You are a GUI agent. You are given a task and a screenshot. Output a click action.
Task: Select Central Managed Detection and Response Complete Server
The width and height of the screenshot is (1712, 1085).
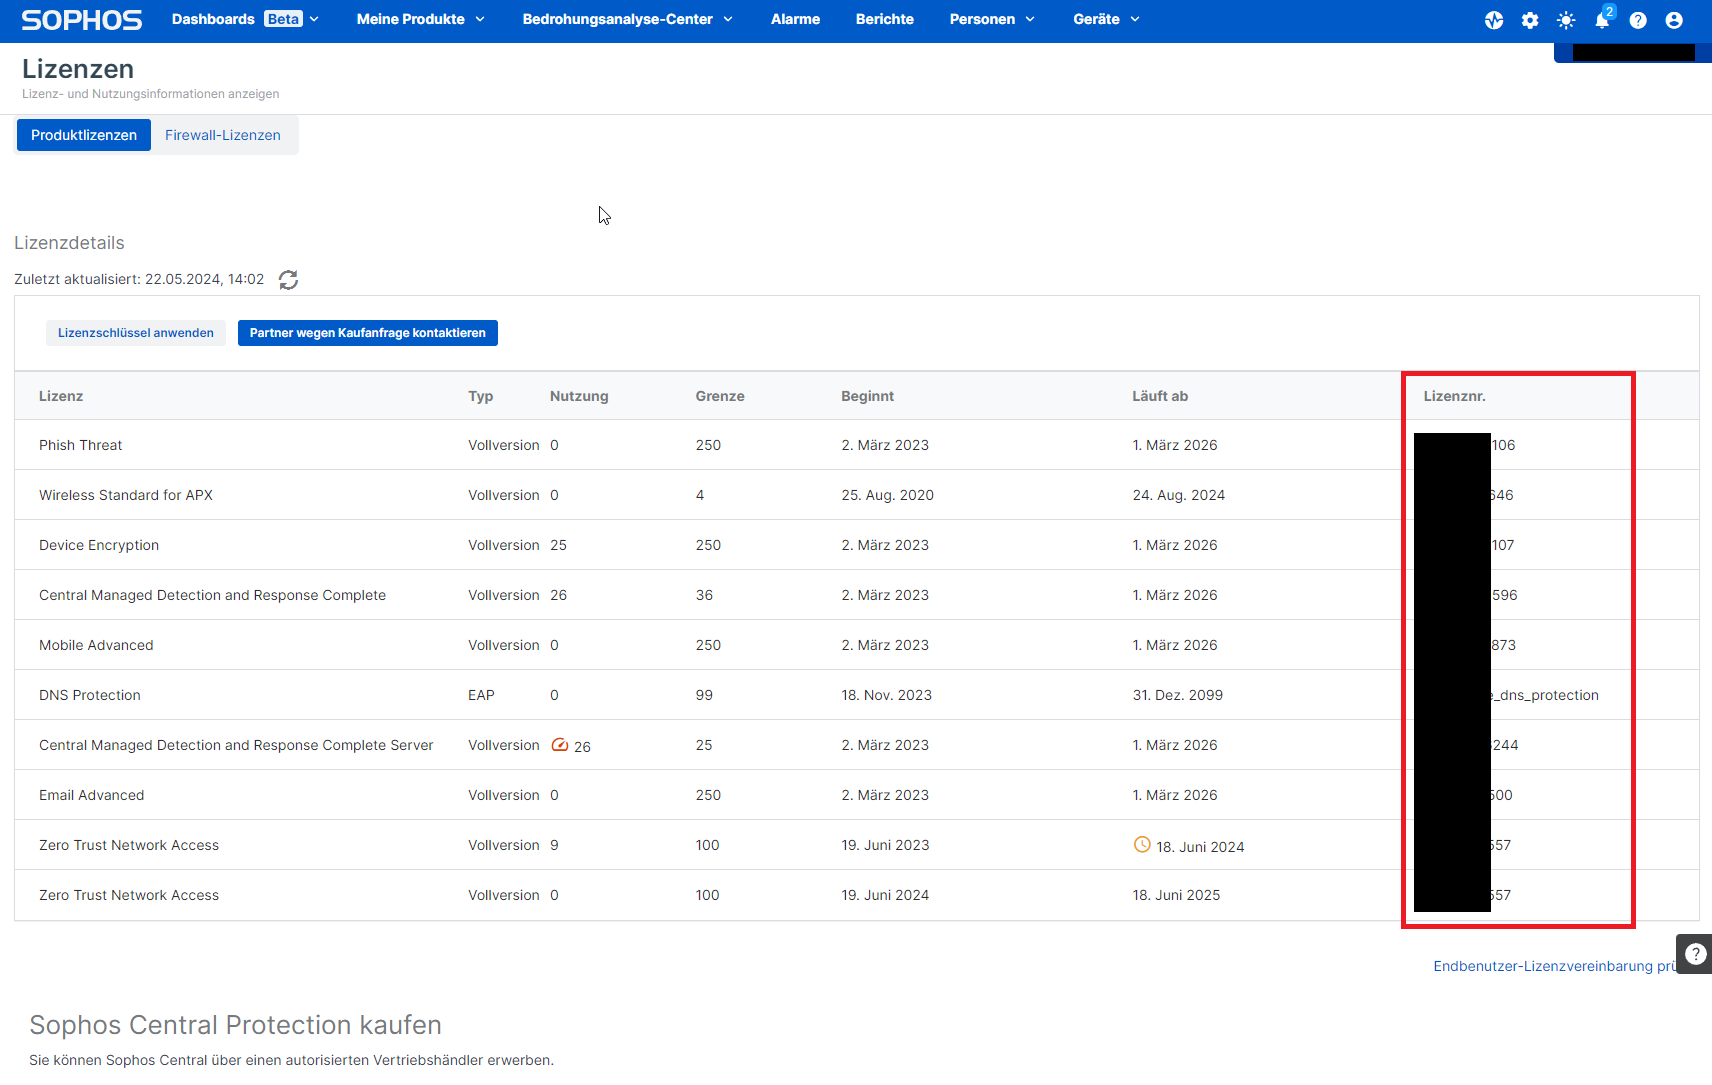pos(857,745)
